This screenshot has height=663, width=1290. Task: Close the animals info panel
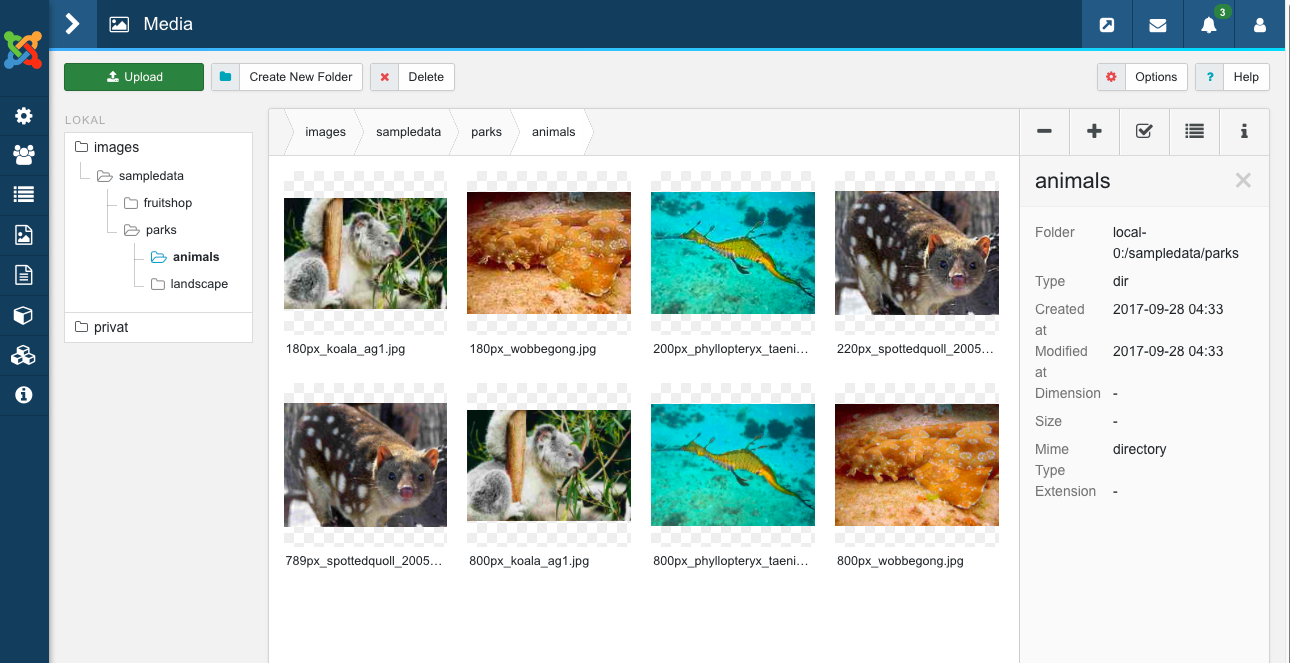[1243, 181]
